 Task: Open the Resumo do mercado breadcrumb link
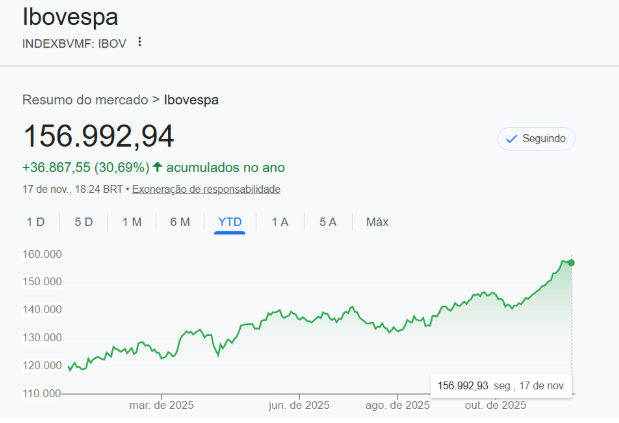coord(84,100)
